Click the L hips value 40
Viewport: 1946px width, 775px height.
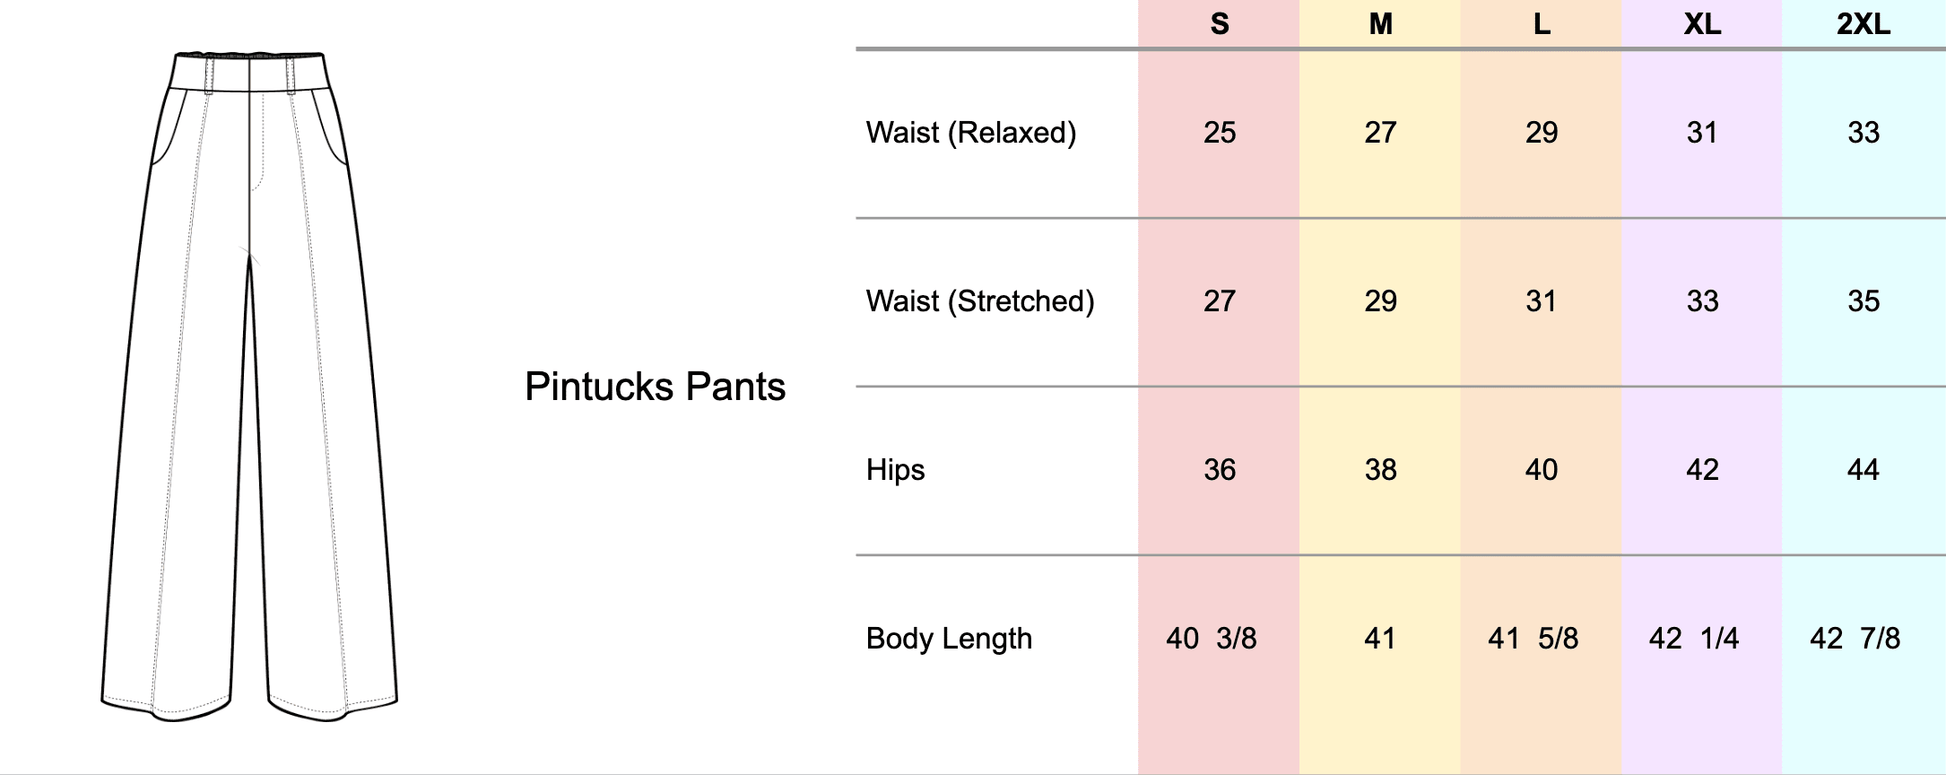(1541, 470)
